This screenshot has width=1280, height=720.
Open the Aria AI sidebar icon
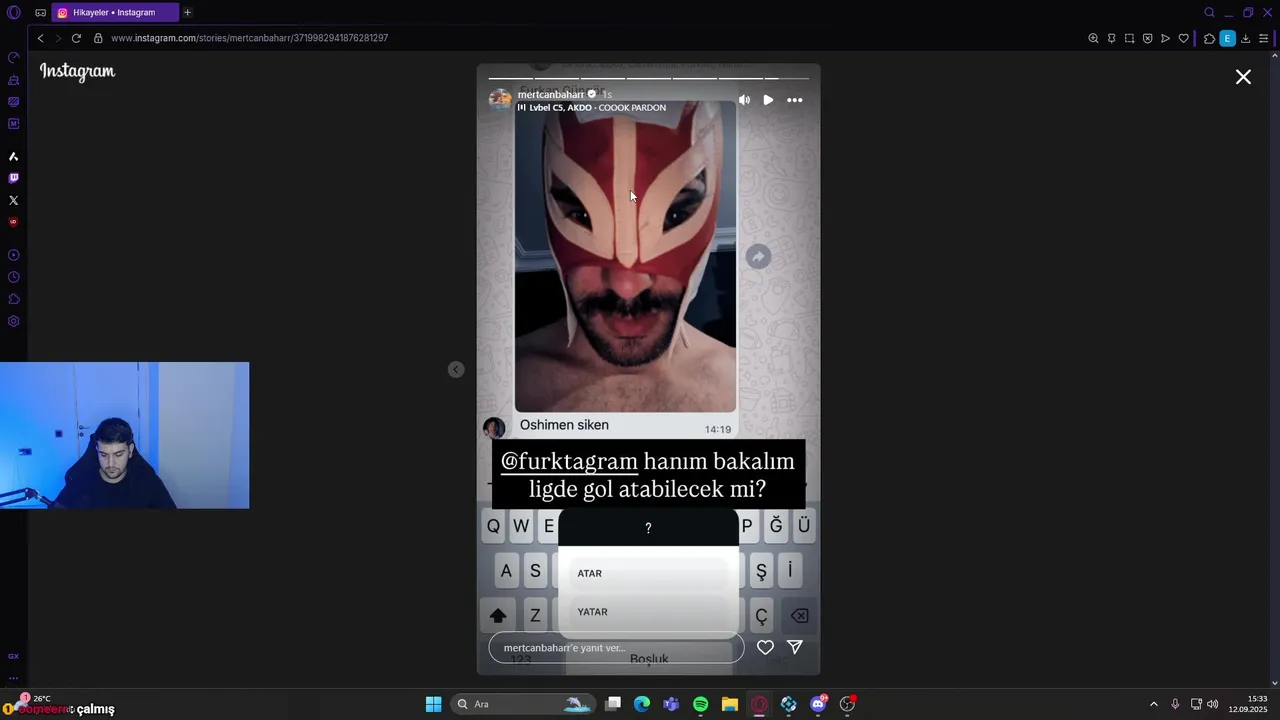[x=13, y=157]
